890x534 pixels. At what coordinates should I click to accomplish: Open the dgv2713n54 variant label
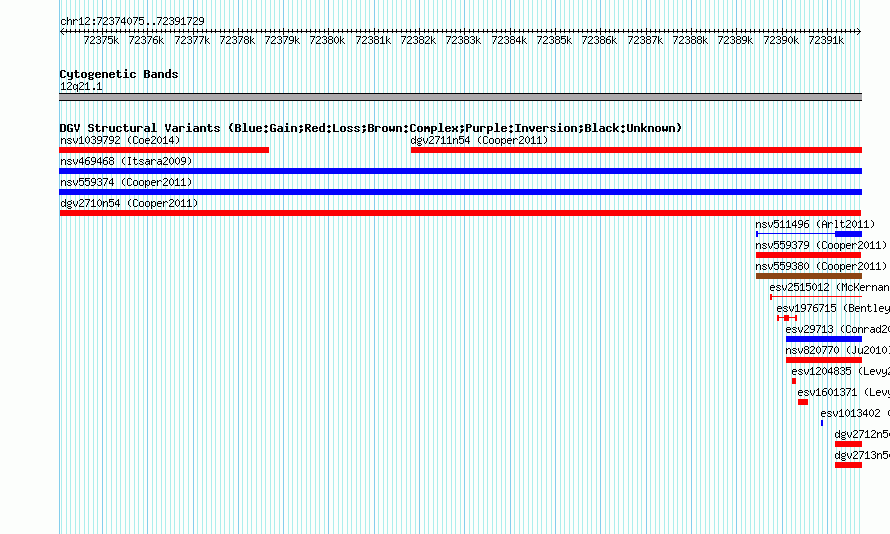[x=862, y=455]
